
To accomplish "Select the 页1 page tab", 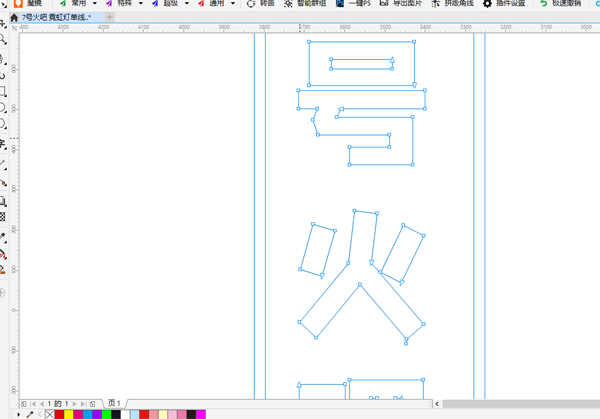I will click(x=114, y=403).
